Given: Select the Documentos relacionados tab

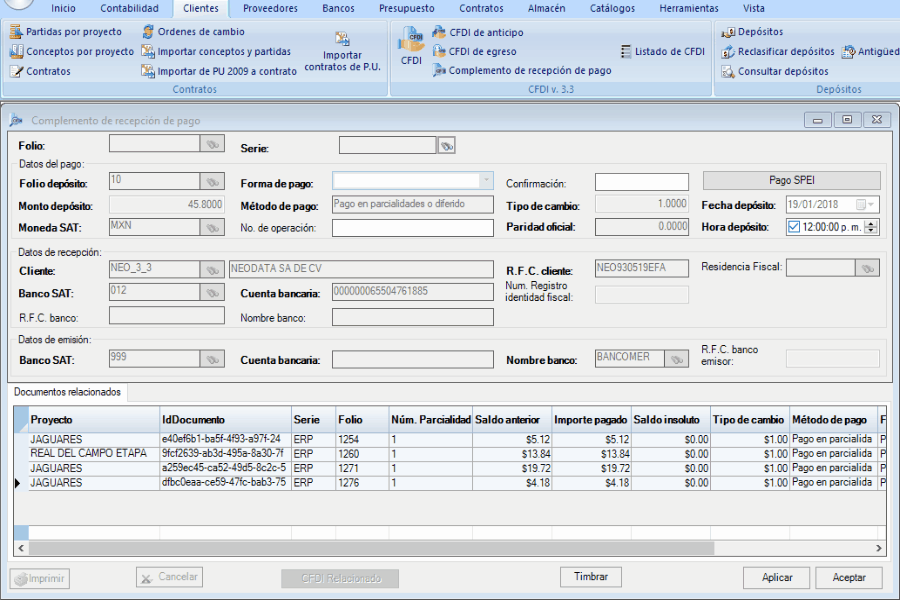Looking at the screenshot, I should coord(67,392).
